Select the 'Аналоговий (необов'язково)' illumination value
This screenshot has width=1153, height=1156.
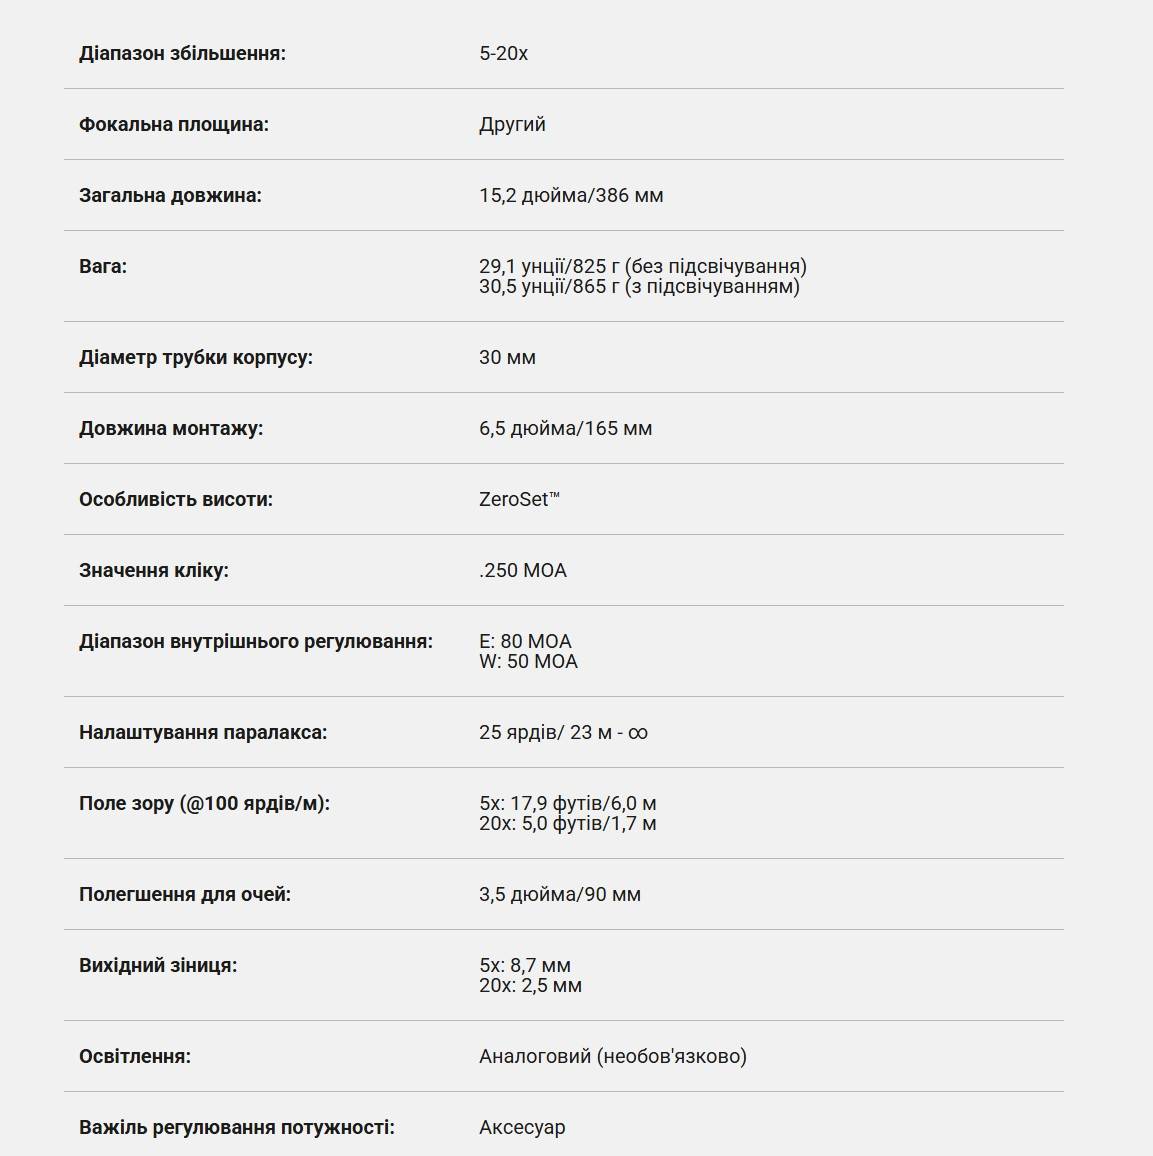tap(613, 1057)
